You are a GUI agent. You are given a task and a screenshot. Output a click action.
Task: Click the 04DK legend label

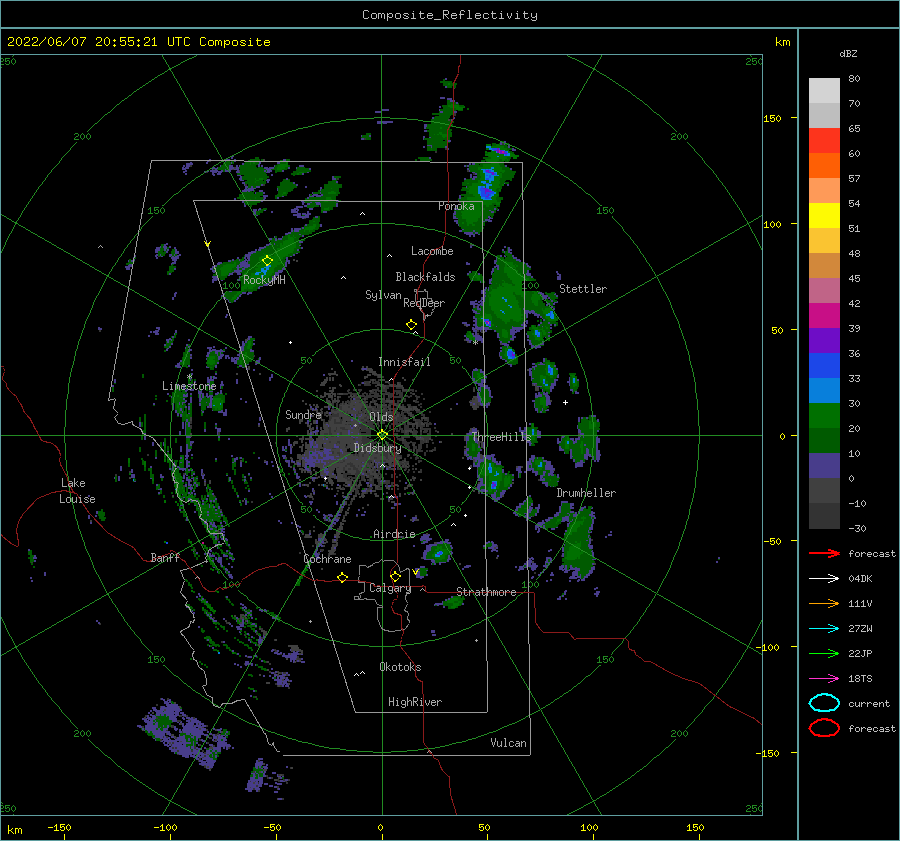[x=860, y=579]
